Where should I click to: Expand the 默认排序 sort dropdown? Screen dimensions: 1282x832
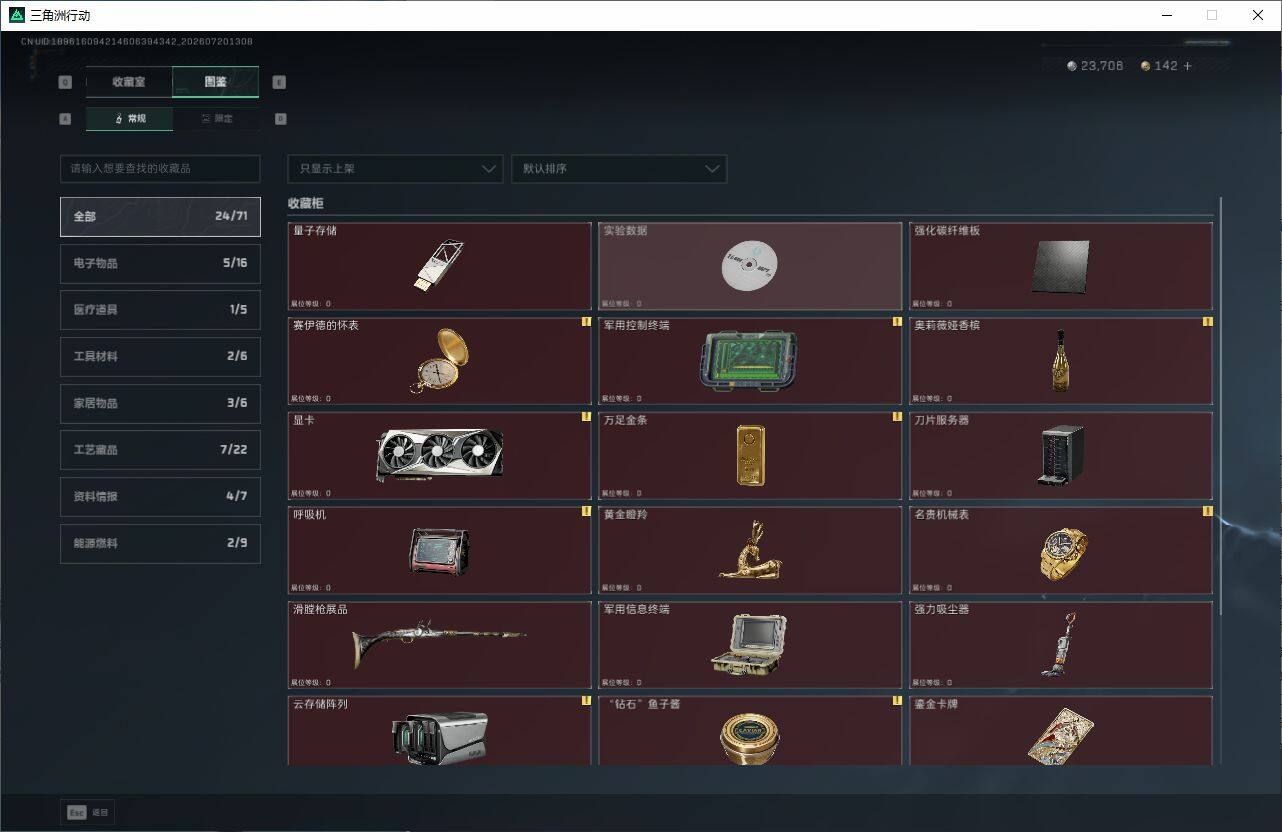pyautogui.click(x=619, y=168)
